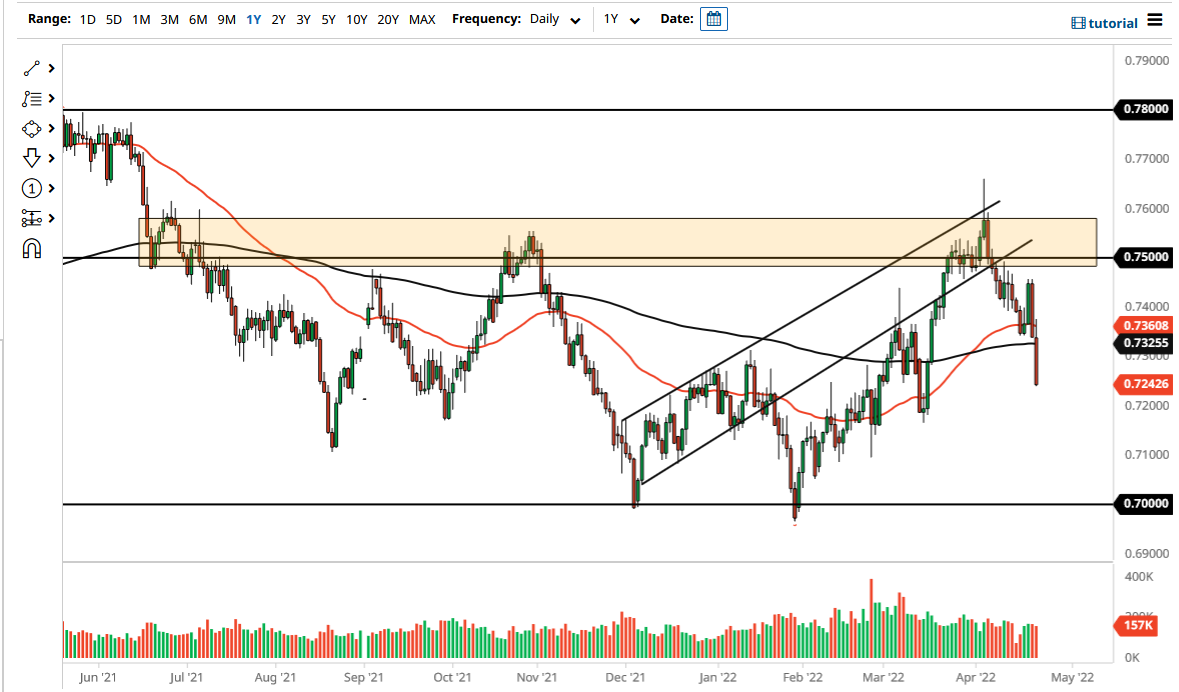Open the Fibonacci retracement tool
Screen dimensions: 1179x692
30,98
